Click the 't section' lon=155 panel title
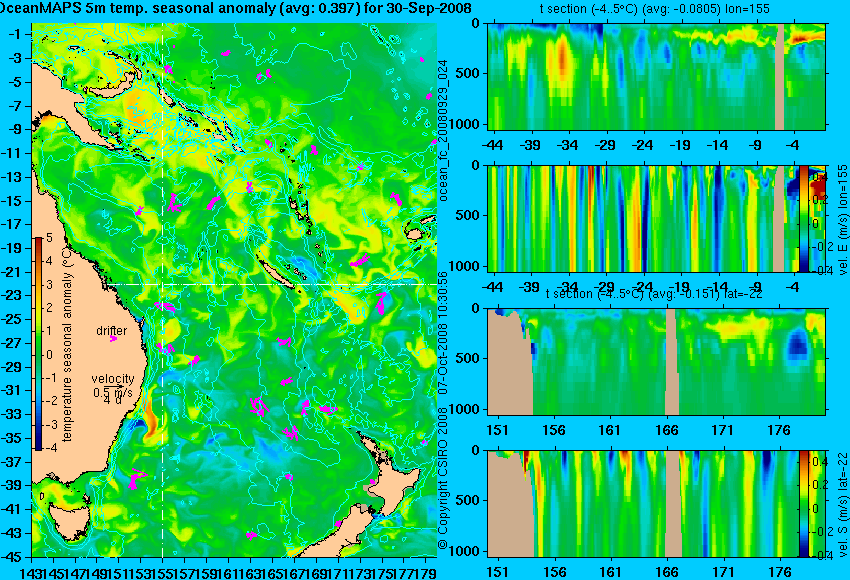 (x=655, y=9)
